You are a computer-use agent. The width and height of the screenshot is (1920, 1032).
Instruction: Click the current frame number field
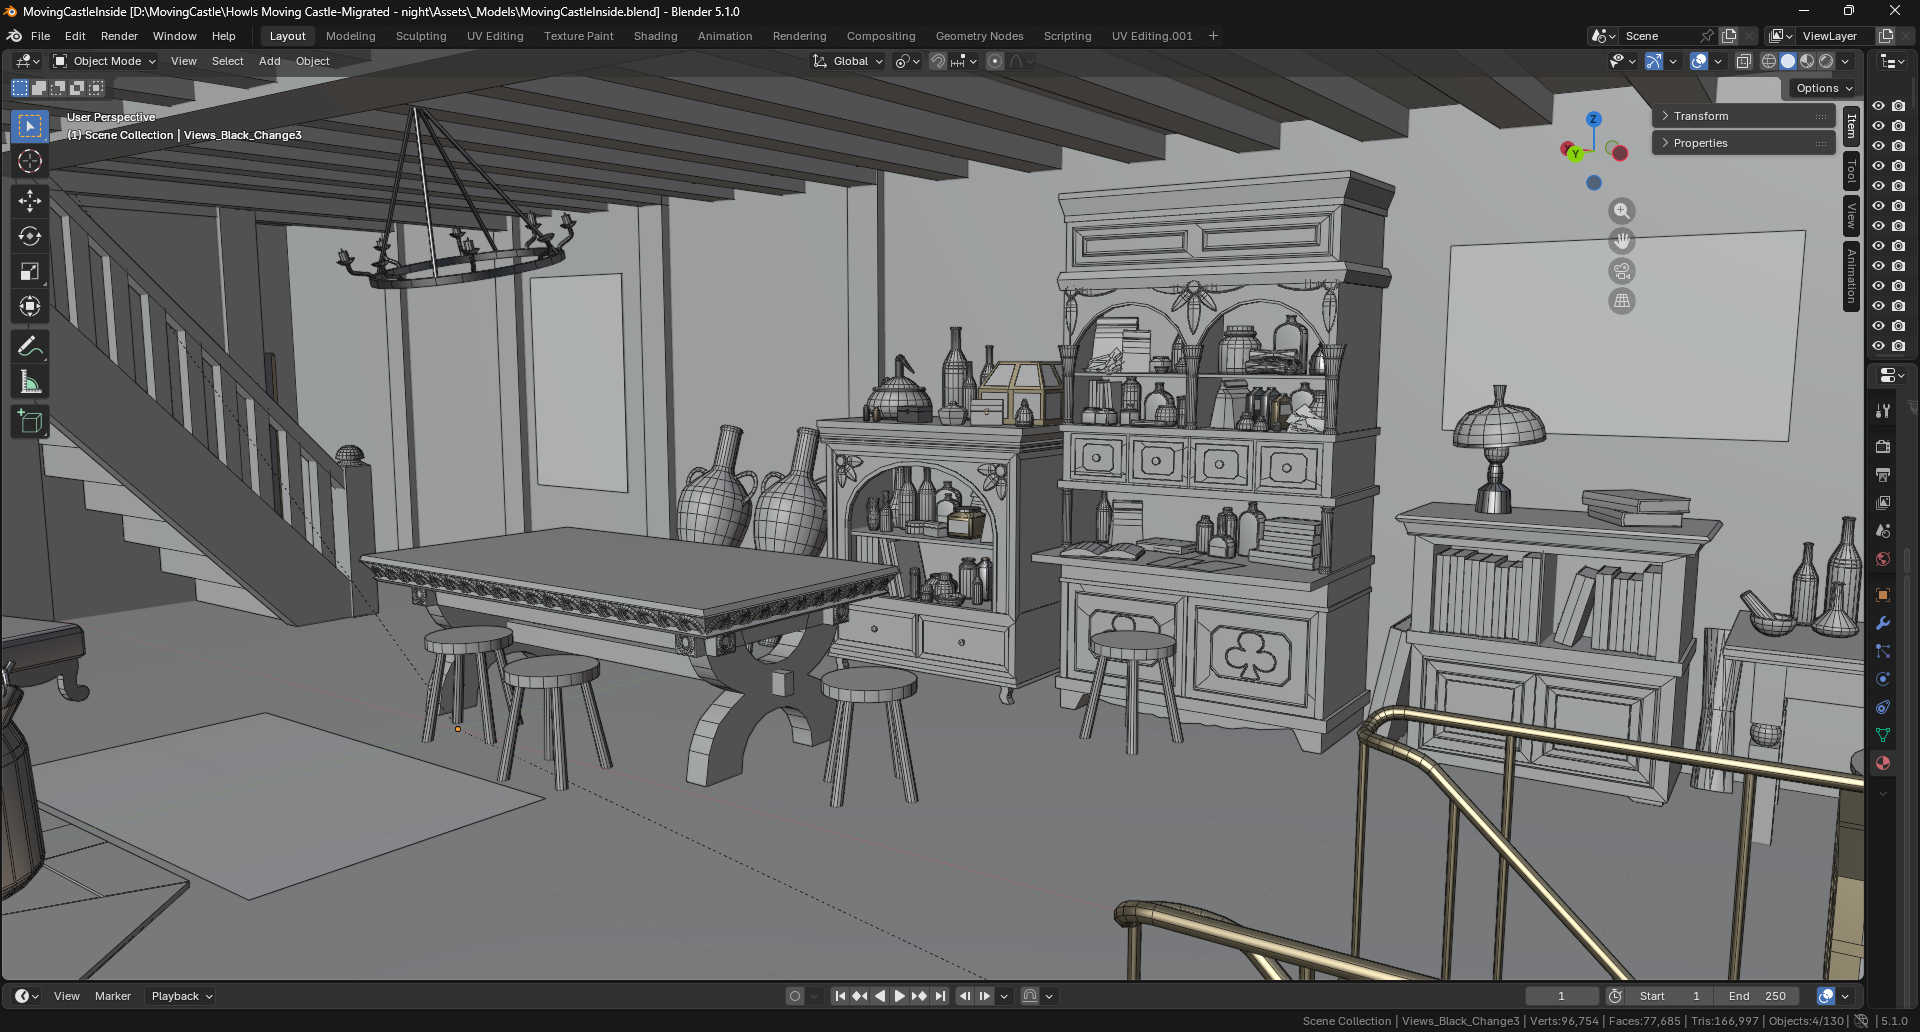click(x=1561, y=996)
